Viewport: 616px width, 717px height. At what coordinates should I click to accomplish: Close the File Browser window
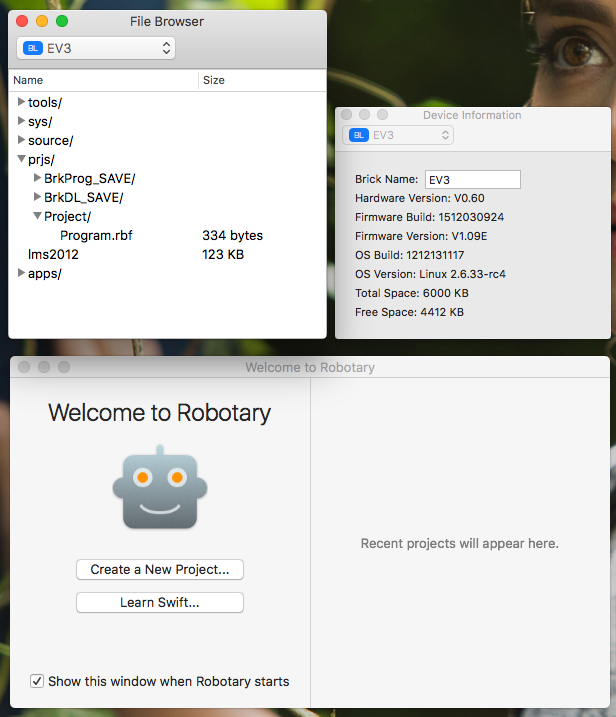22,21
